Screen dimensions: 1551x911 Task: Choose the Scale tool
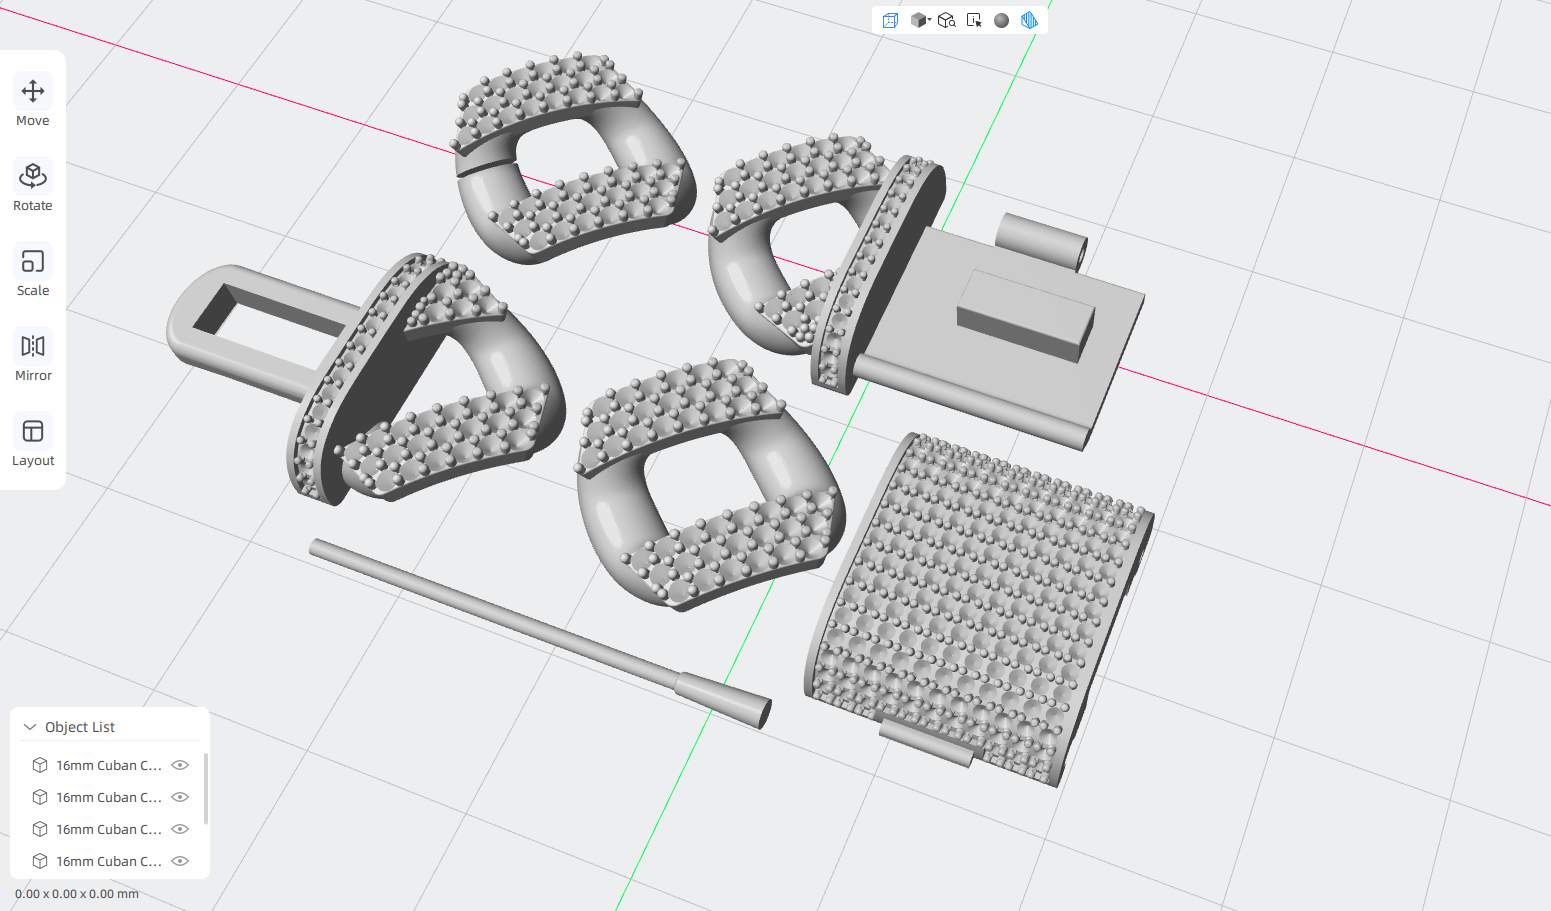click(x=33, y=272)
